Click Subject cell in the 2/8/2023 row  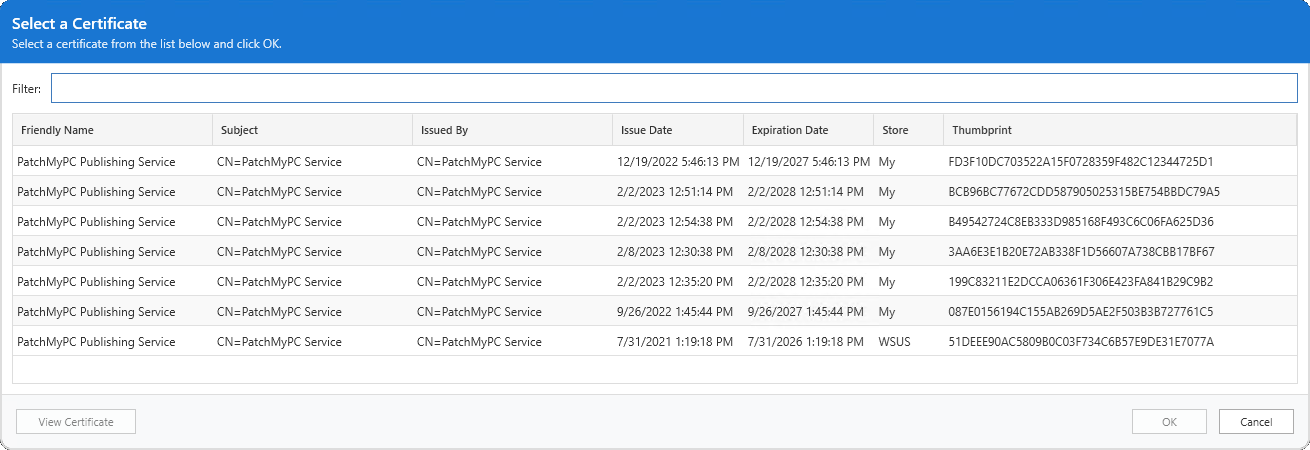(x=279, y=252)
